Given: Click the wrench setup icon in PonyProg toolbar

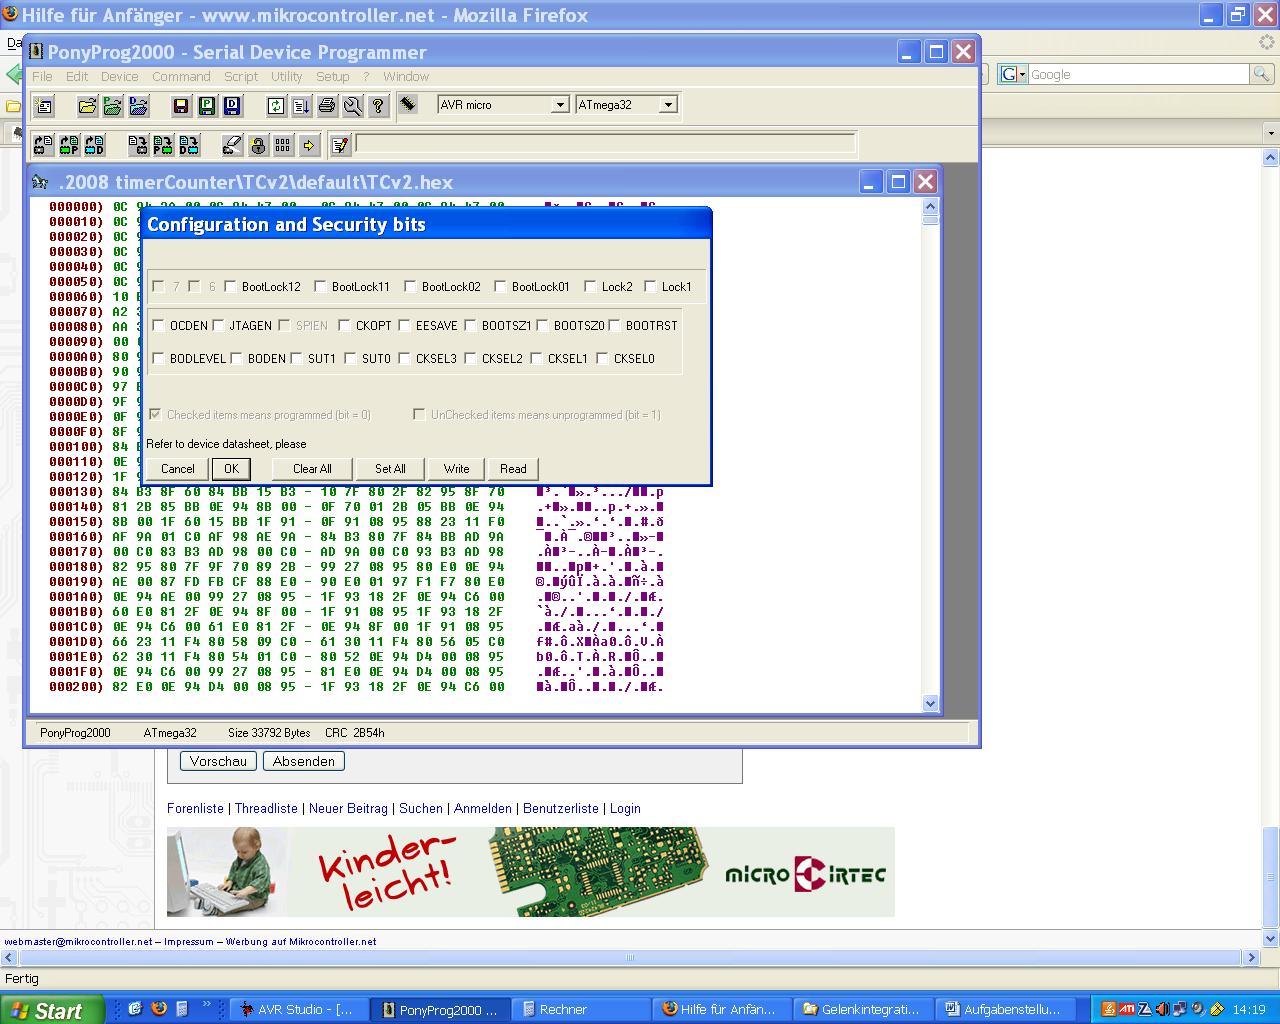Looking at the screenshot, I should (352, 106).
